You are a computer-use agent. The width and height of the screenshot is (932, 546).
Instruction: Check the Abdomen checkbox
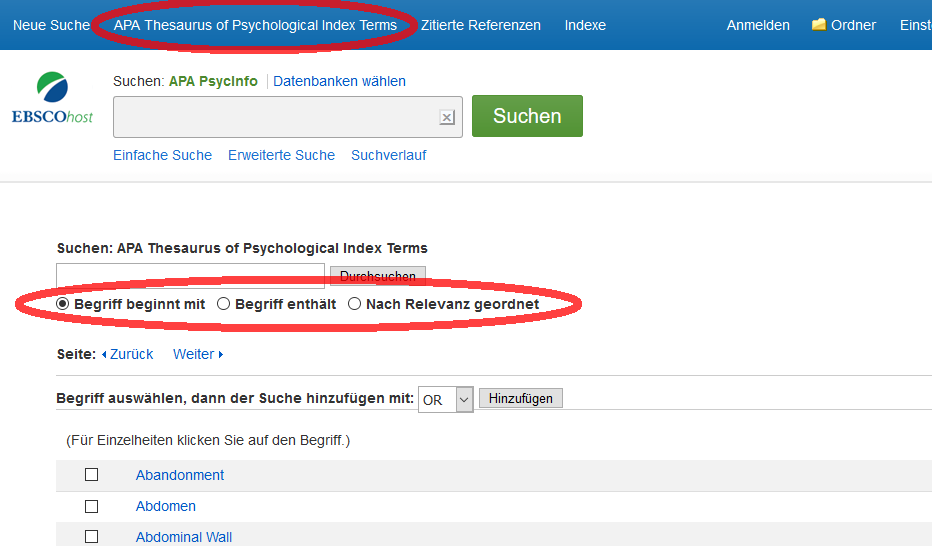click(x=92, y=506)
